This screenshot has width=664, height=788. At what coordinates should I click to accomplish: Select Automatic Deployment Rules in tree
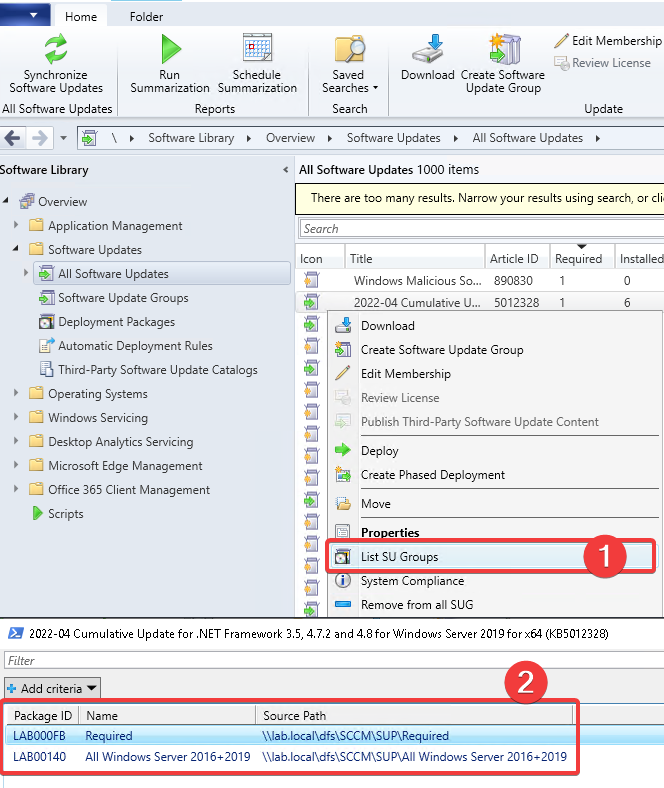click(x=135, y=346)
